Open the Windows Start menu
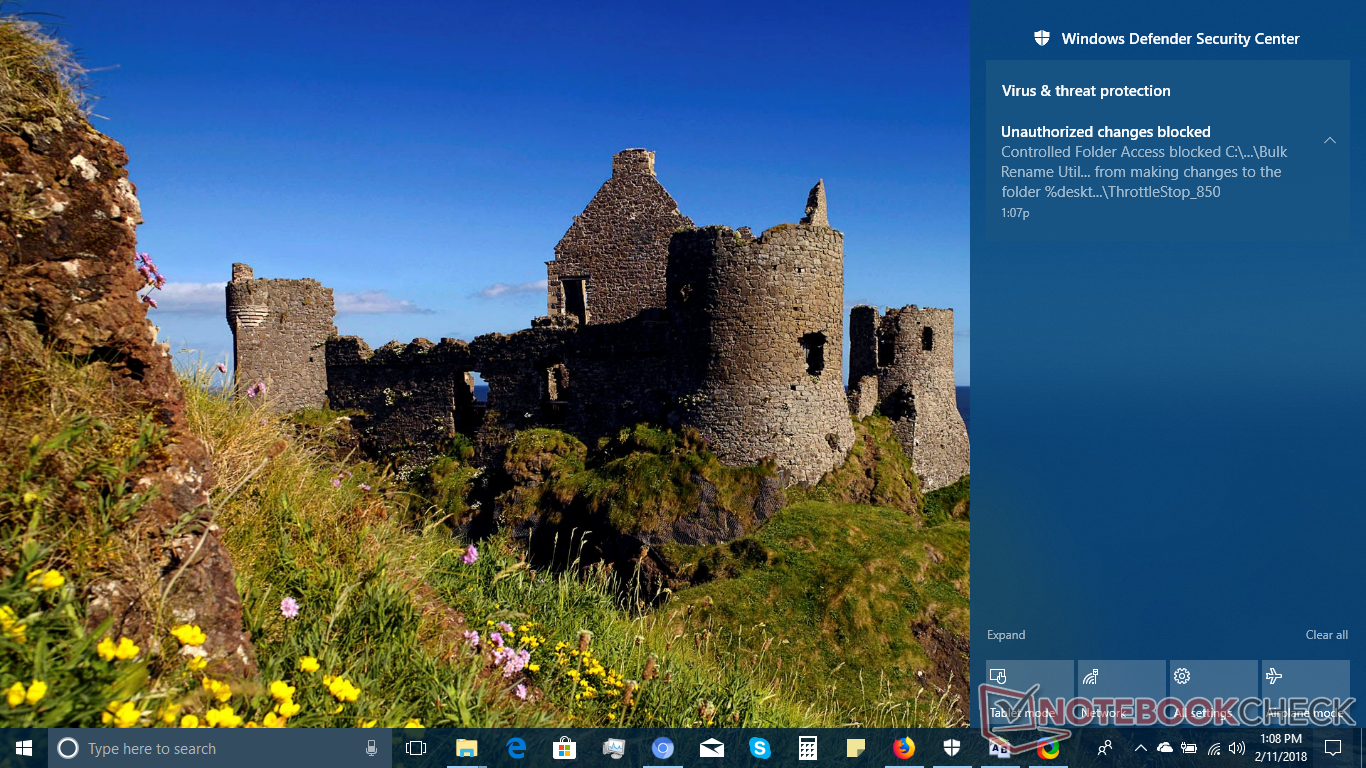This screenshot has height=768, width=1366. pyautogui.click(x=24, y=748)
